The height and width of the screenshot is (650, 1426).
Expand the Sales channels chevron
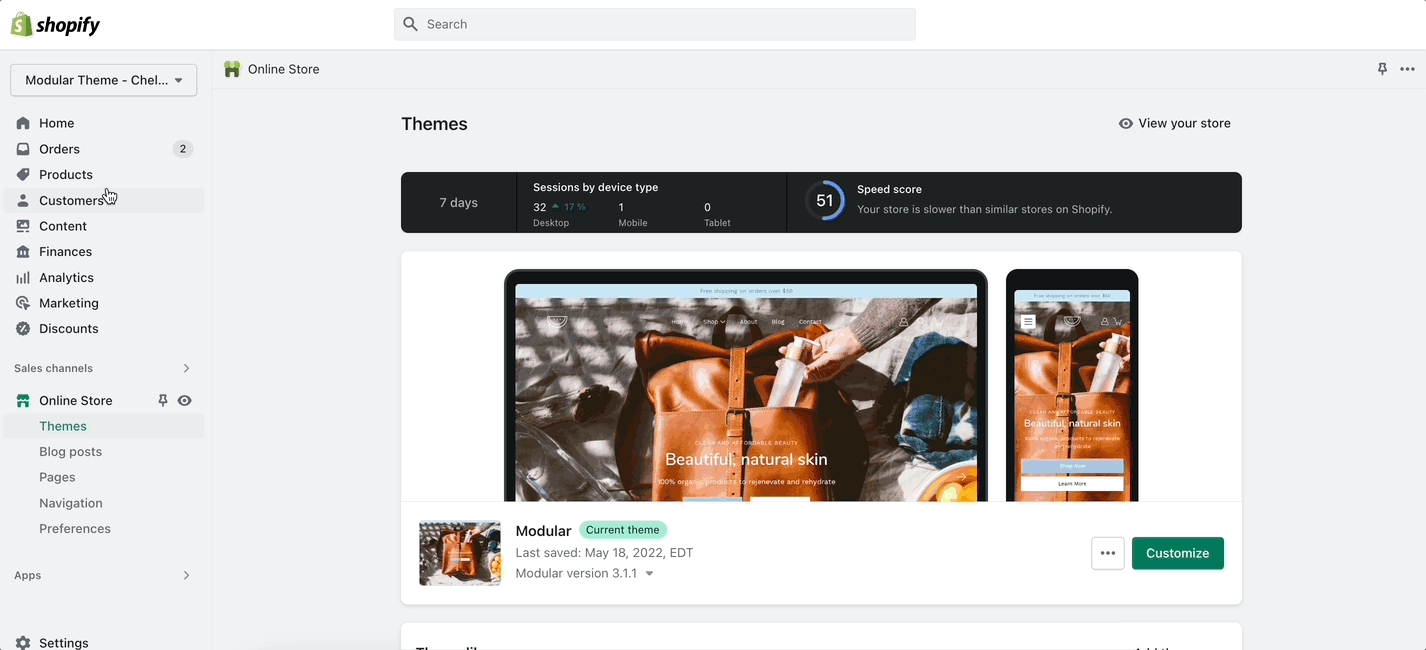tap(186, 368)
